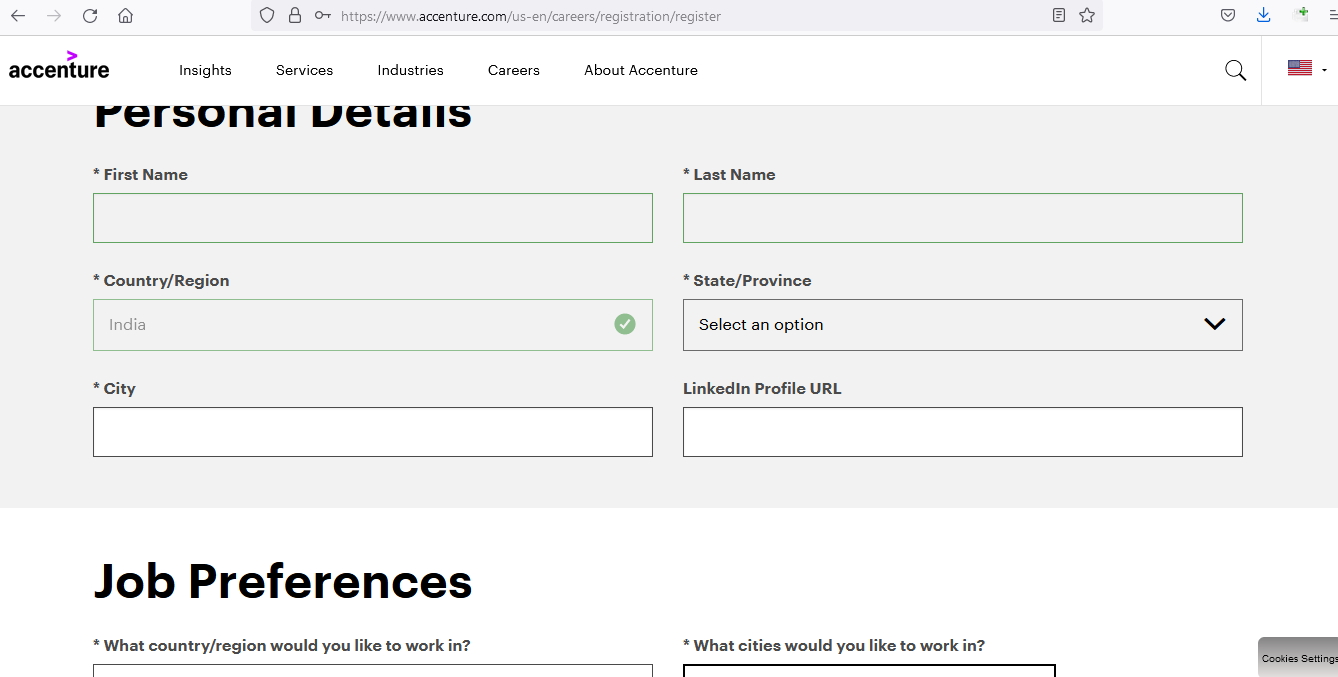Click the padlock site security icon

tap(294, 16)
